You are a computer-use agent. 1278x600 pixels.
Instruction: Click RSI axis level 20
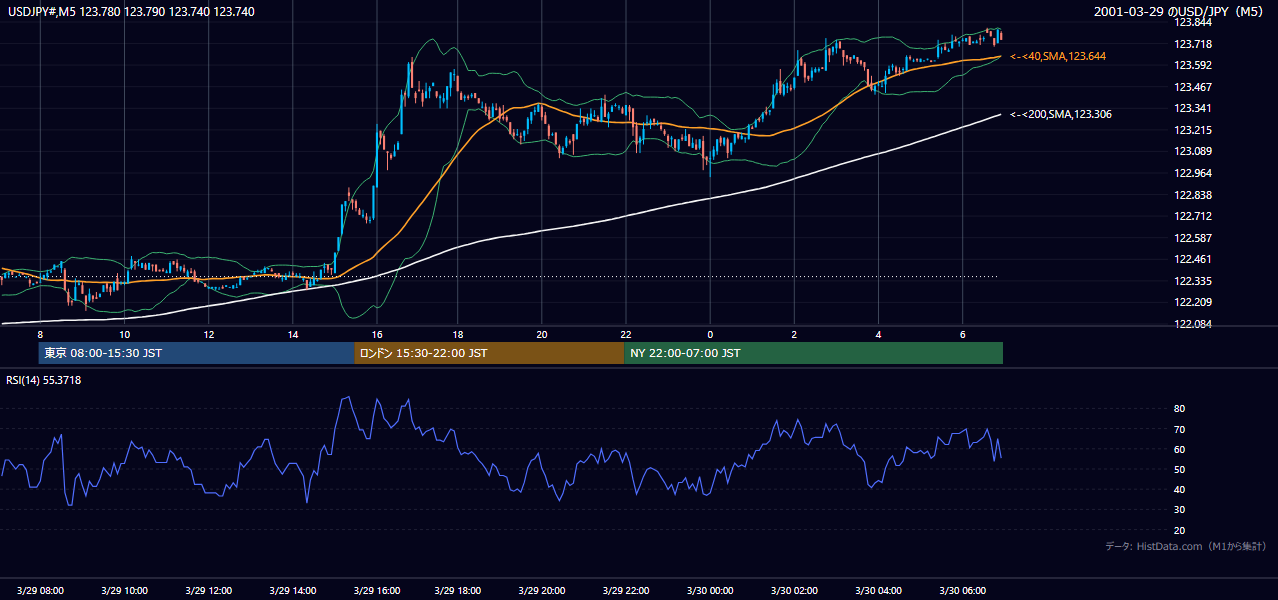coord(1180,530)
